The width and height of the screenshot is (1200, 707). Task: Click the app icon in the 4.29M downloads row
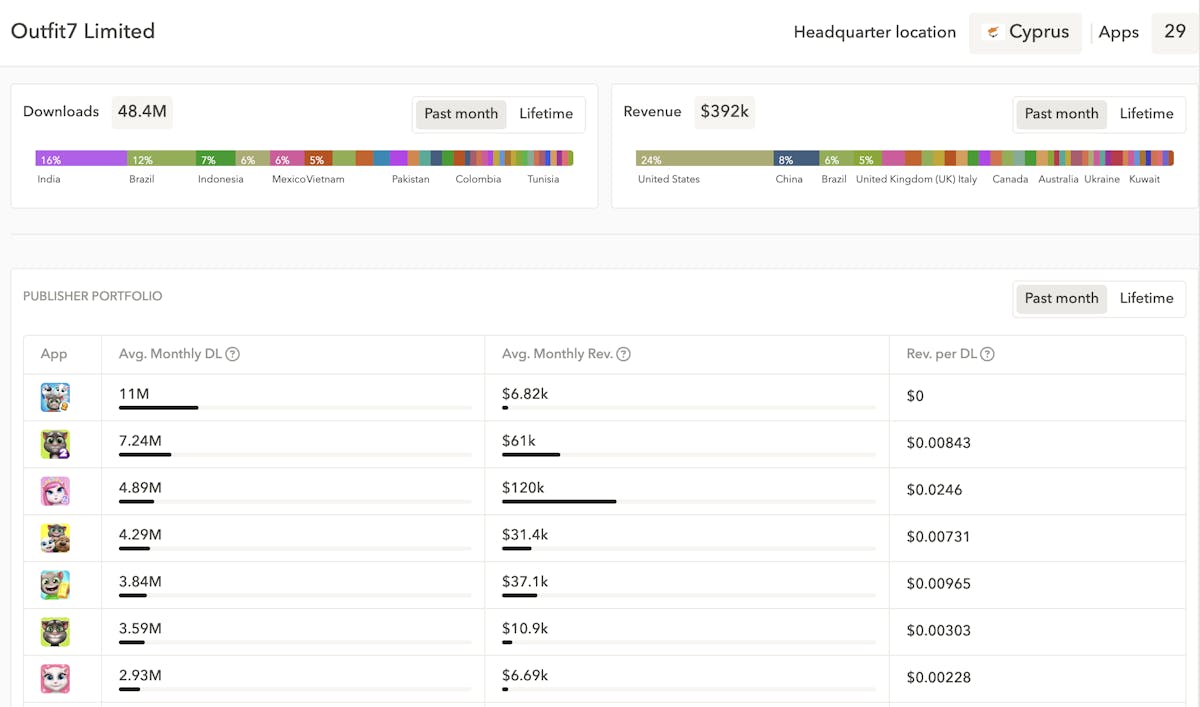pyautogui.click(x=55, y=538)
